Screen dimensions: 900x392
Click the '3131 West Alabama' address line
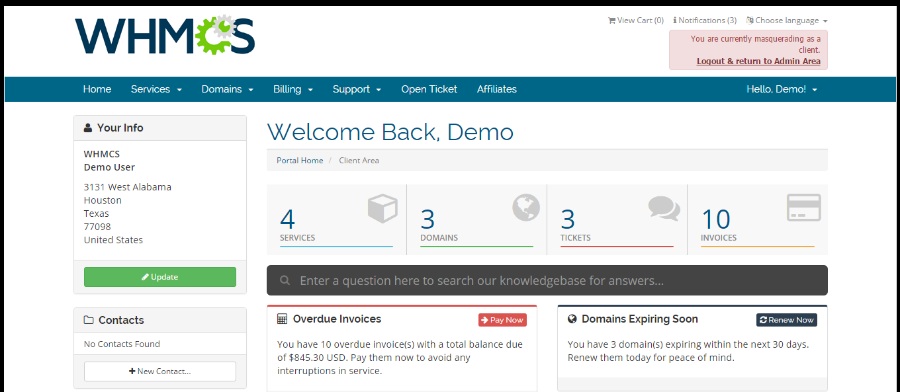[x=127, y=187]
